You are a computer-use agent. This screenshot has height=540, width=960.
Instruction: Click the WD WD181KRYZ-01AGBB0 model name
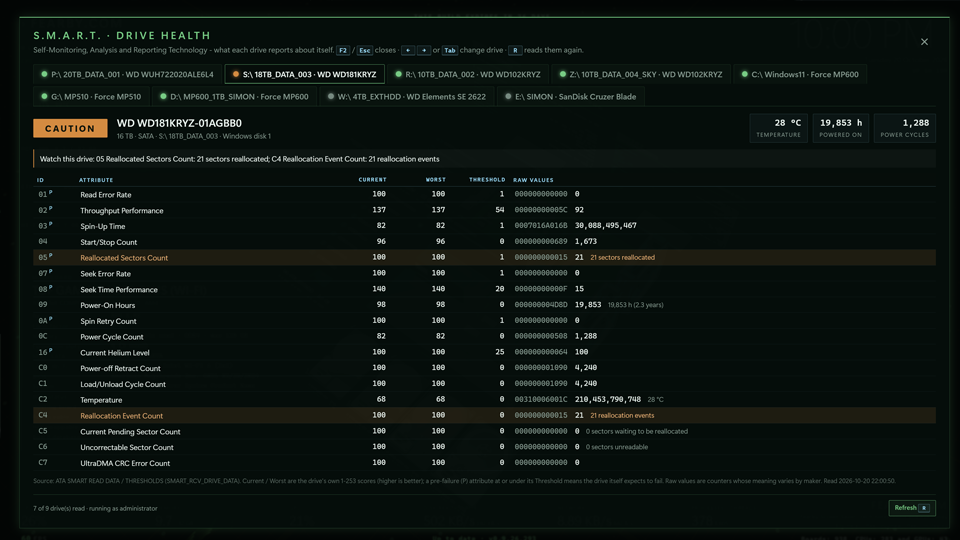[179, 123]
